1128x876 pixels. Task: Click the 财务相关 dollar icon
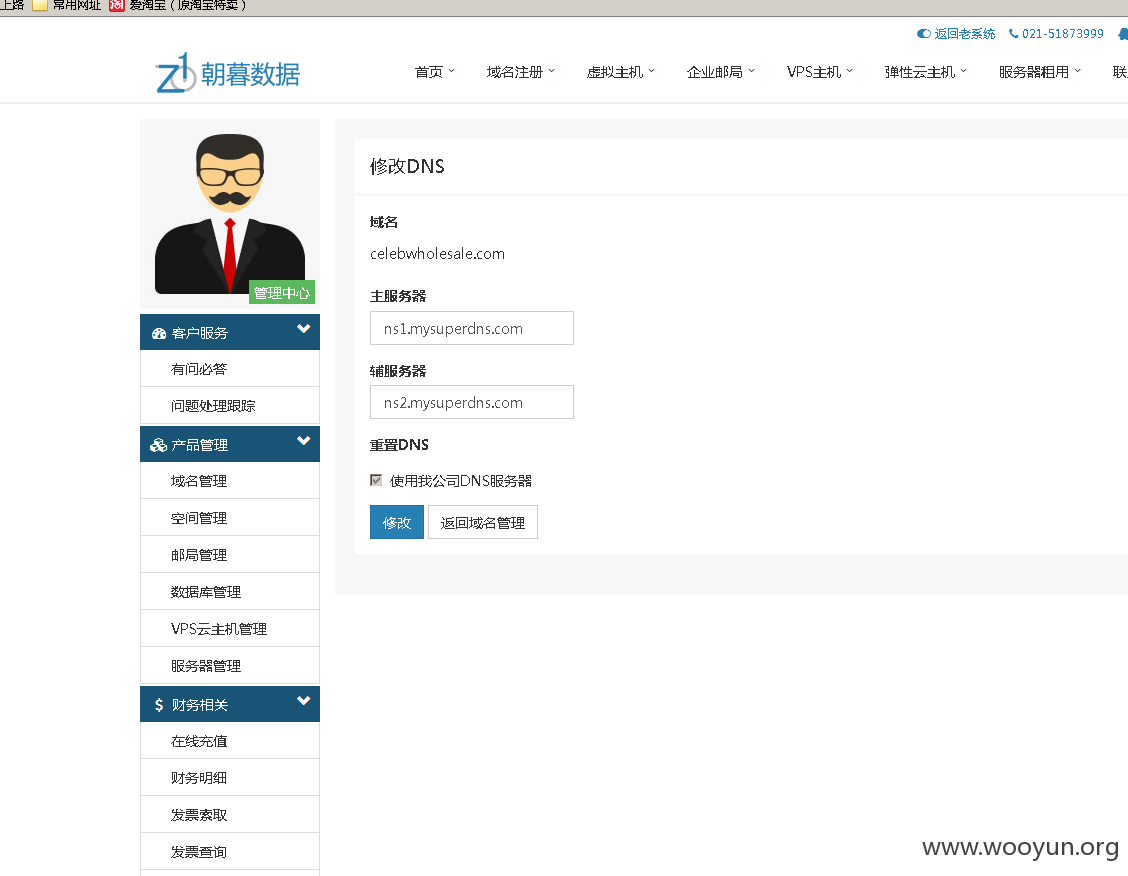(159, 705)
